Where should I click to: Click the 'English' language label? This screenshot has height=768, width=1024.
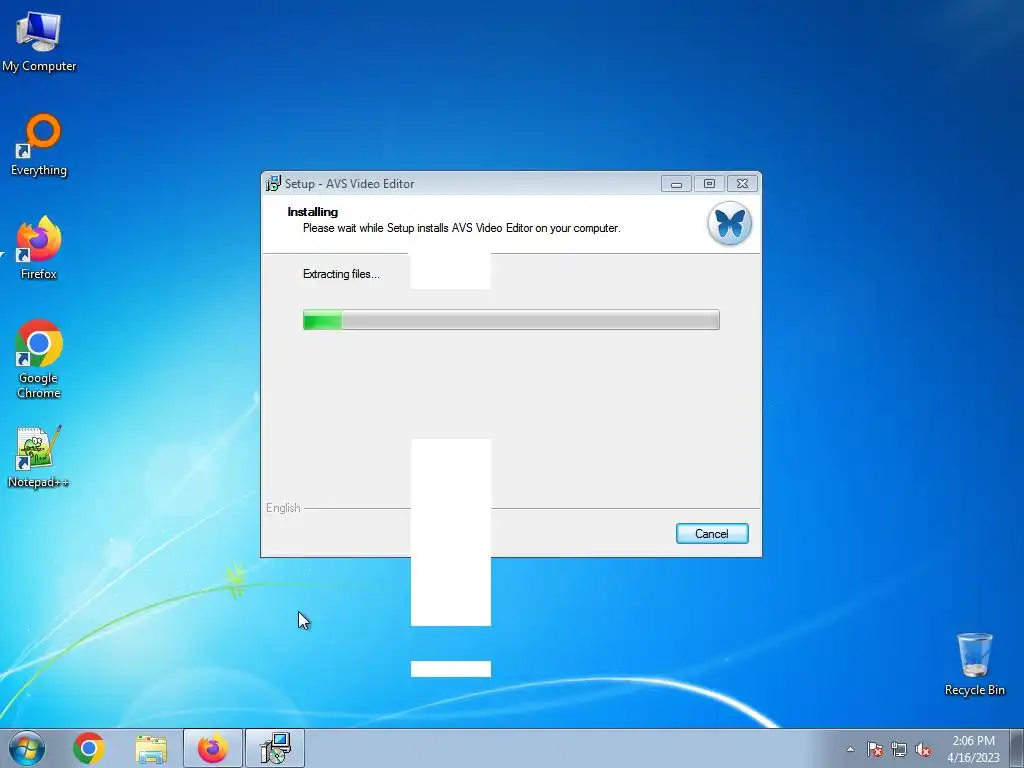[x=283, y=508]
